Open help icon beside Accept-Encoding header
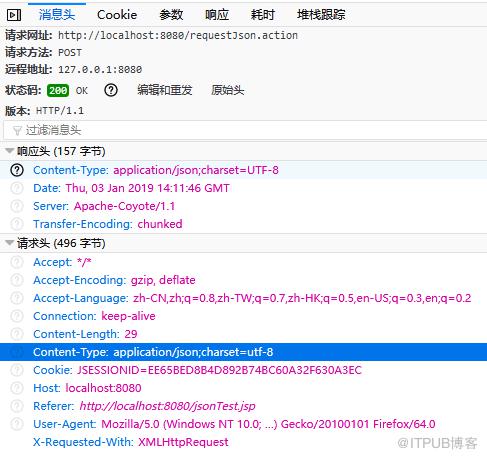This screenshot has height=458, width=487. (x=17, y=280)
